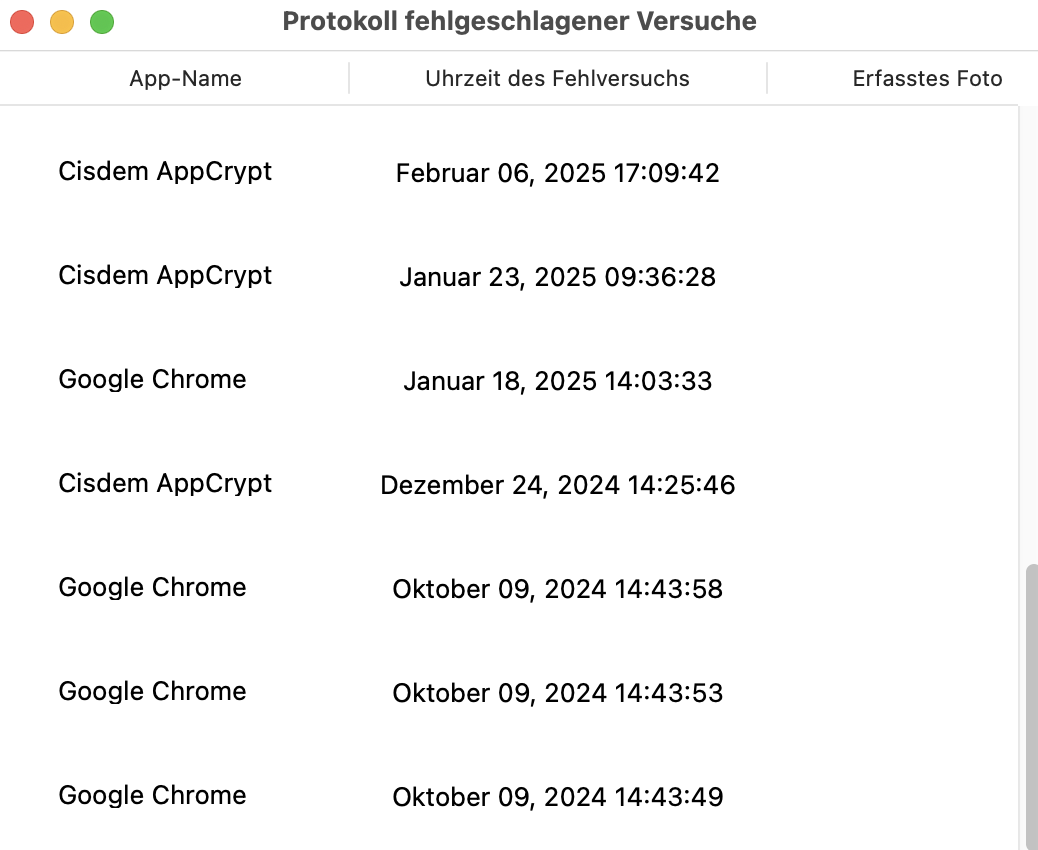Screen dimensions: 1038x850
Task: Select Google Chrome name in the 14:43:58 row
Action: tap(152, 588)
